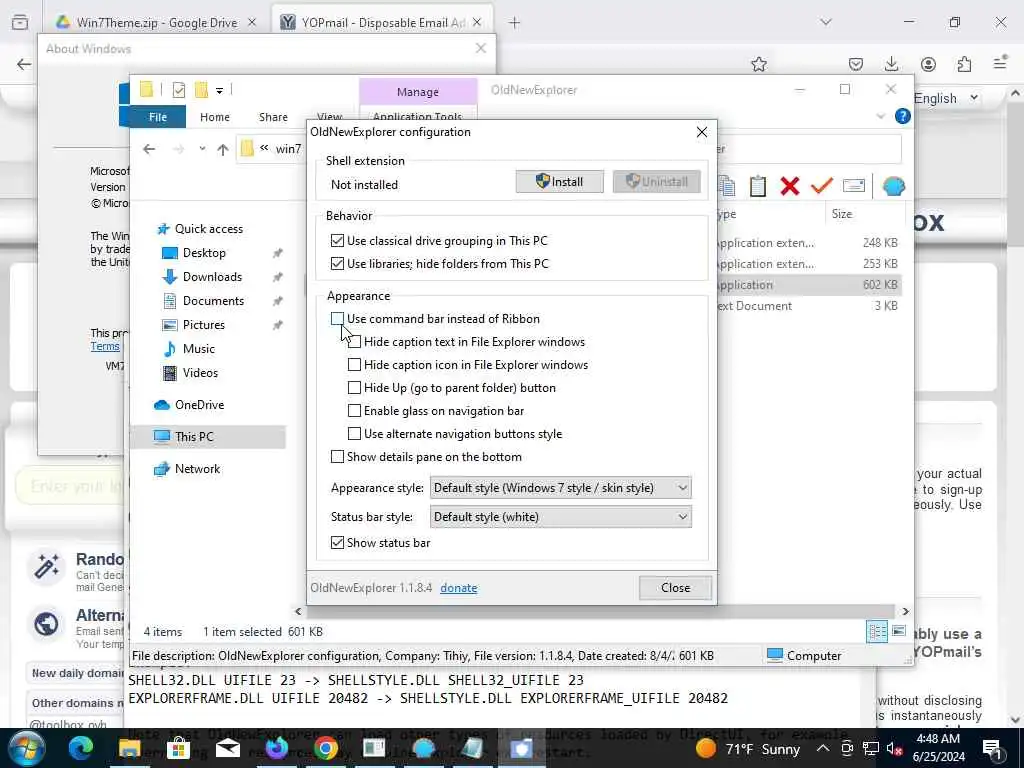Open Quick Access Toolbar customize dropdown
The height and width of the screenshot is (768, 1024).
(219, 90)
